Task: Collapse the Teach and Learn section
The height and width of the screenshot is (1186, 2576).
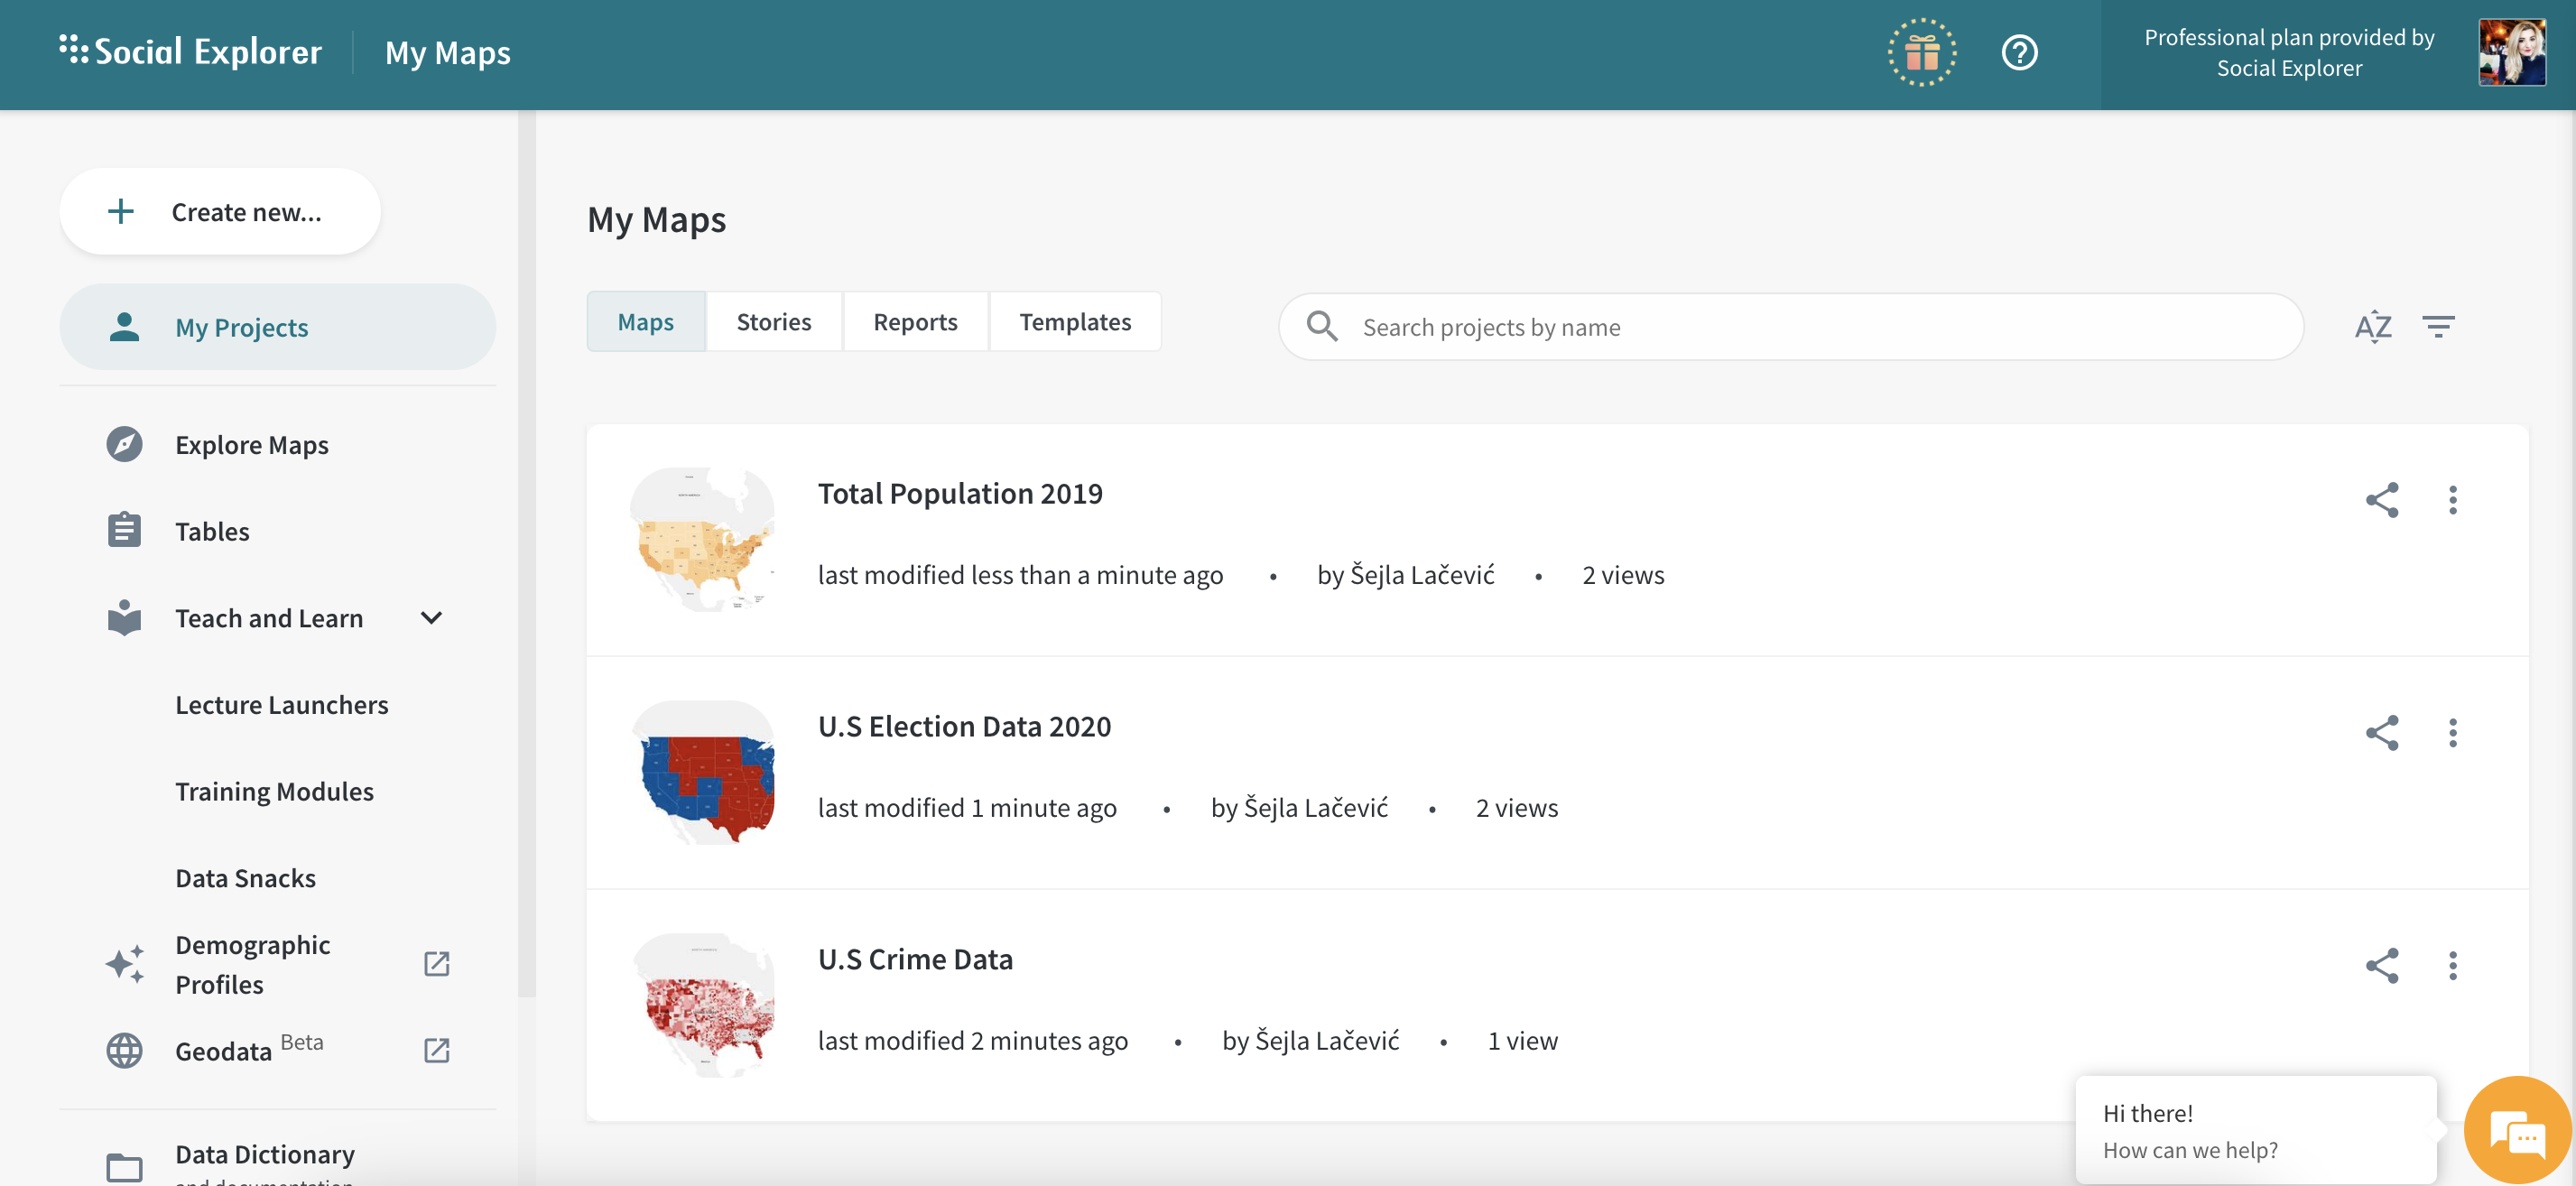Action: pos(431,618)
